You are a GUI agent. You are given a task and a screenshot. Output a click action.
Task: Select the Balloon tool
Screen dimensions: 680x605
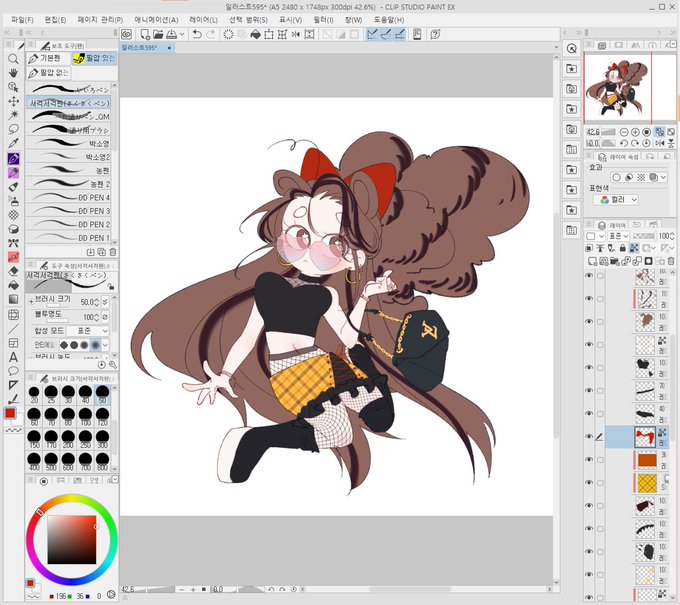tap(13, 371)
